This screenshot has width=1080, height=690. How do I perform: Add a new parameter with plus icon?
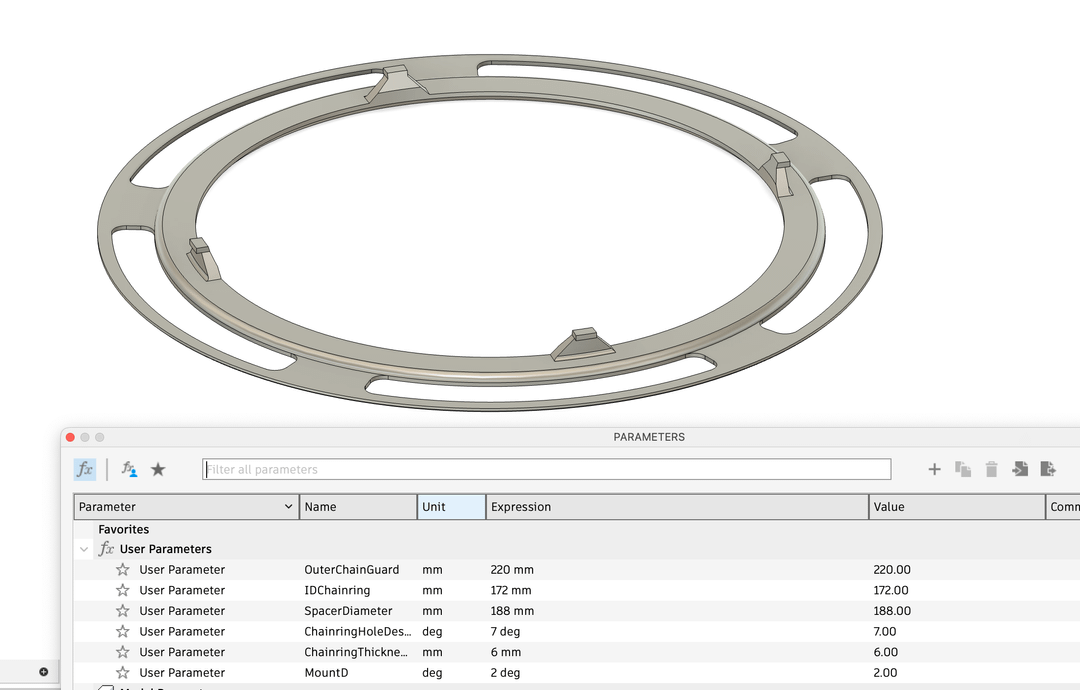point(934,469)
